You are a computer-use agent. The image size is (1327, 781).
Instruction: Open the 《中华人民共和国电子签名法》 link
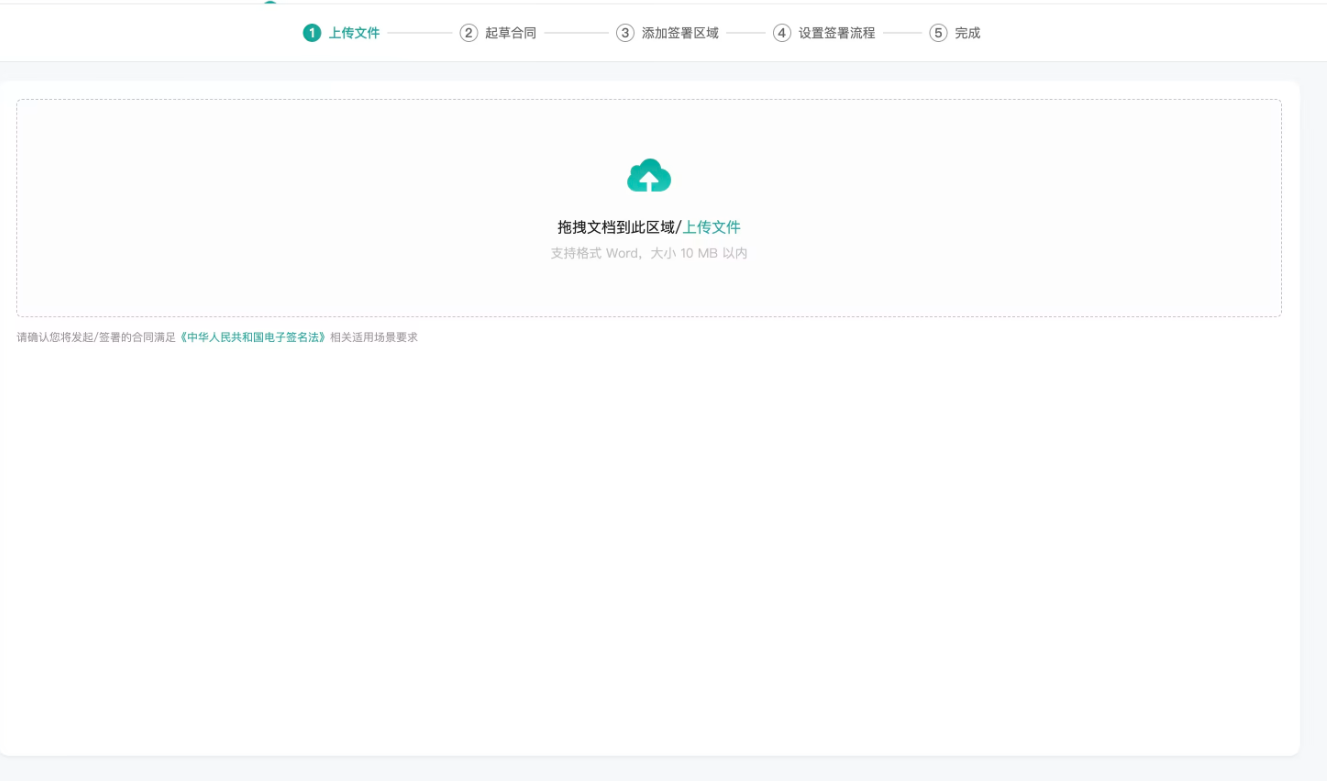click(253, 337)
